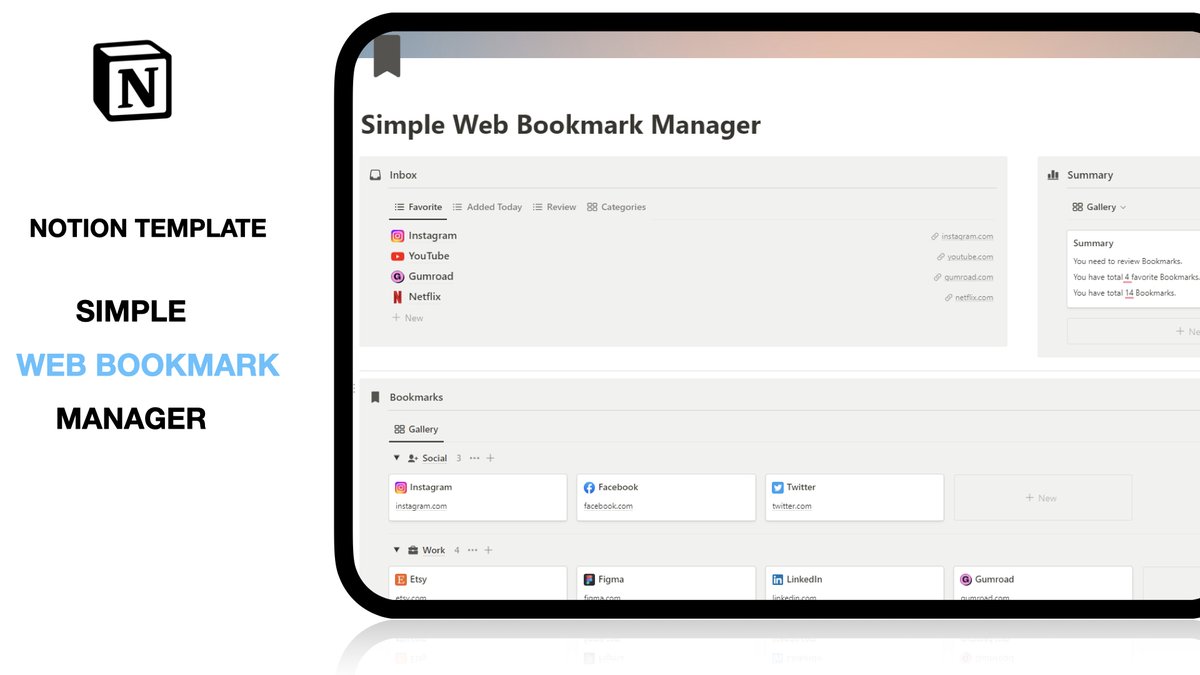Open the Summary card in the Summary gallery
Viewport: 1200px width, 675px height.
coord(1134,268)
